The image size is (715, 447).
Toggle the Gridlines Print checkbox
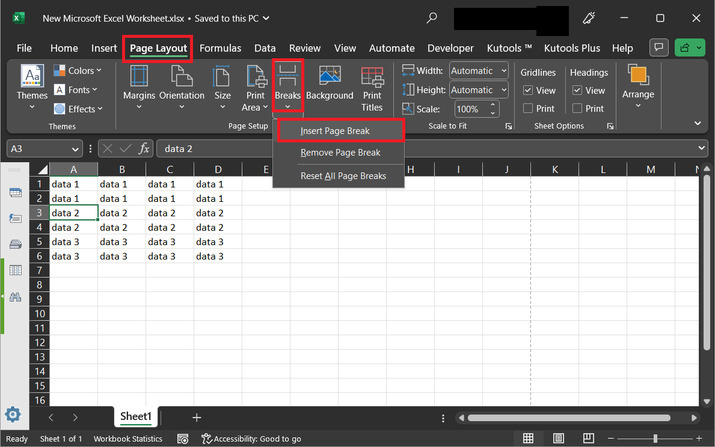click(x=528, y=109)
